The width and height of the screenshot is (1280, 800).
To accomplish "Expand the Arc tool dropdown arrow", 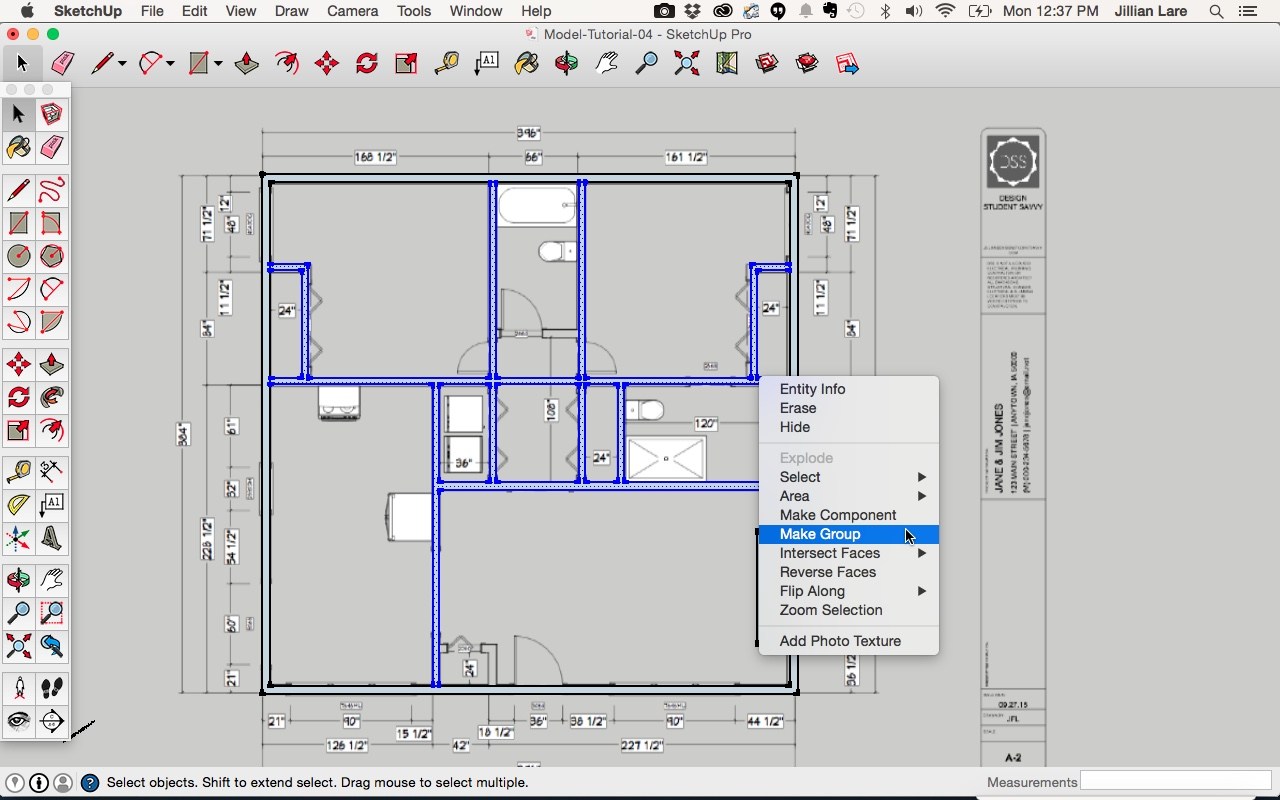I will [170, 64].
